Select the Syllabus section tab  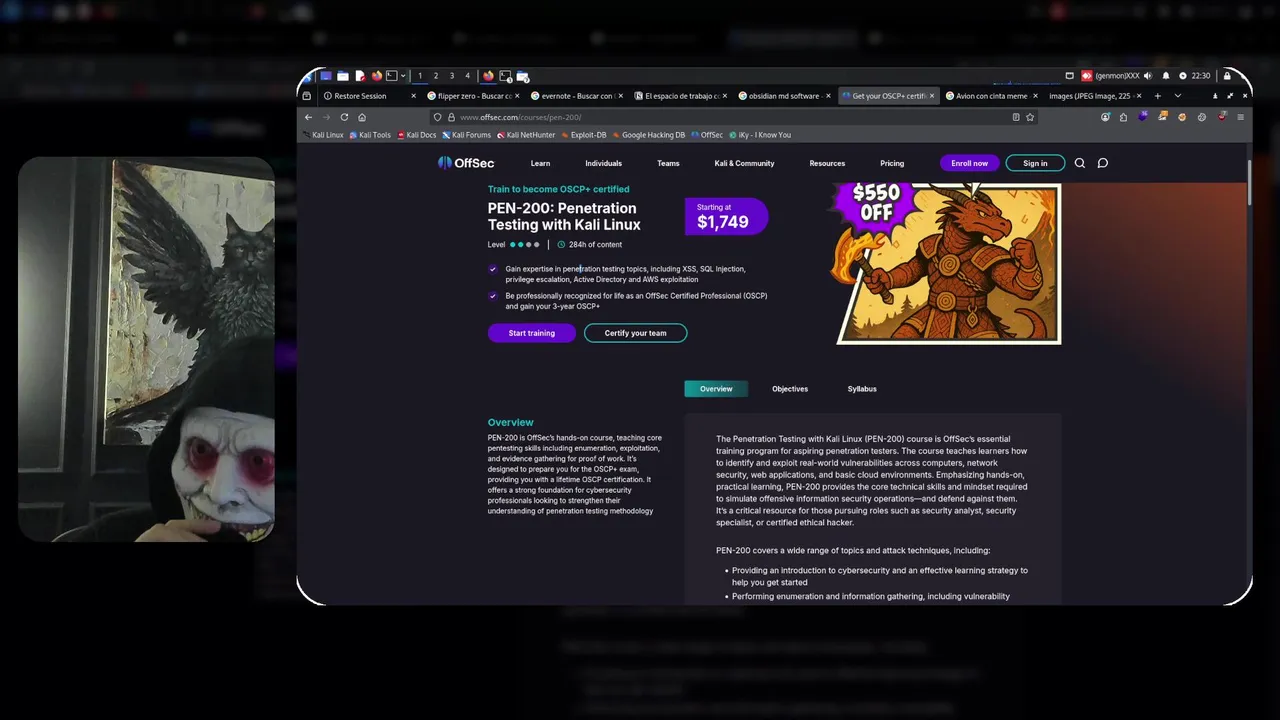pos(862,389)
